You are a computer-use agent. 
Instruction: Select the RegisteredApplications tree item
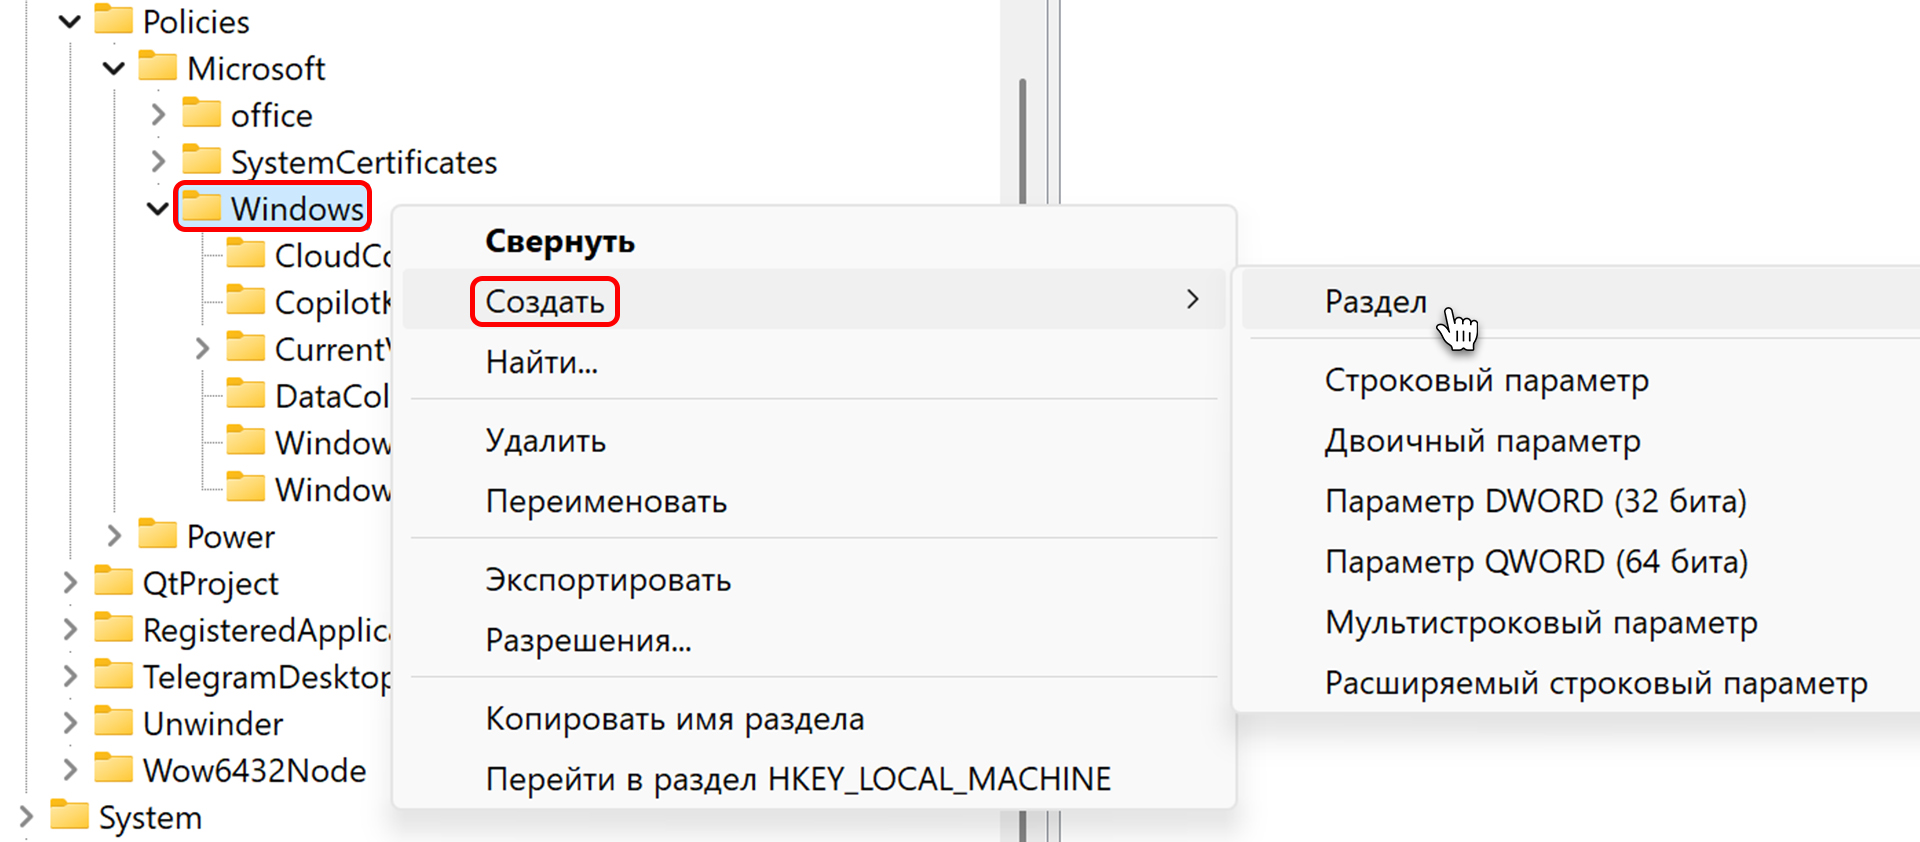click(x=266, y=630)
